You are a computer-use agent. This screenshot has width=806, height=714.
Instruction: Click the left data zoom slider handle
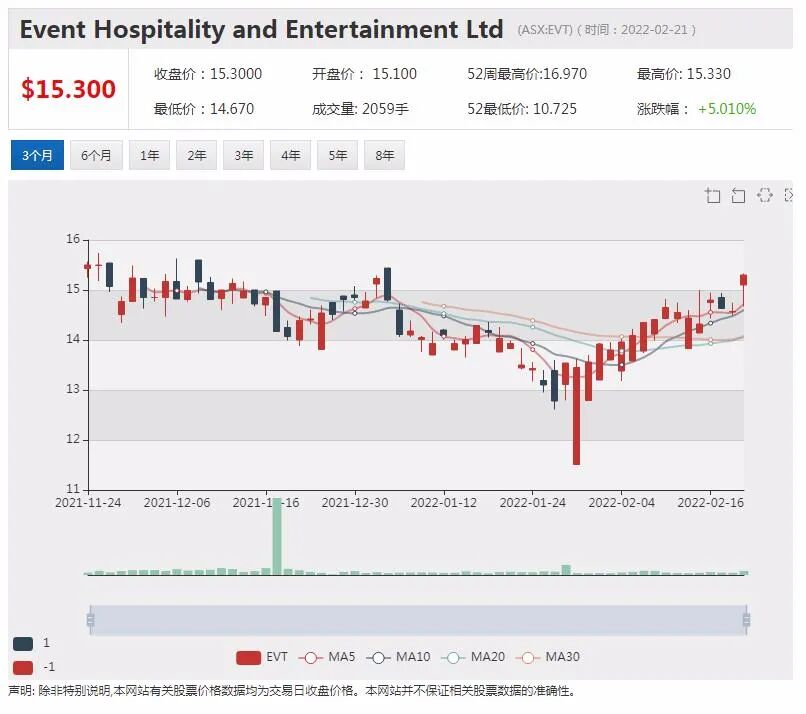pos(90,620)
